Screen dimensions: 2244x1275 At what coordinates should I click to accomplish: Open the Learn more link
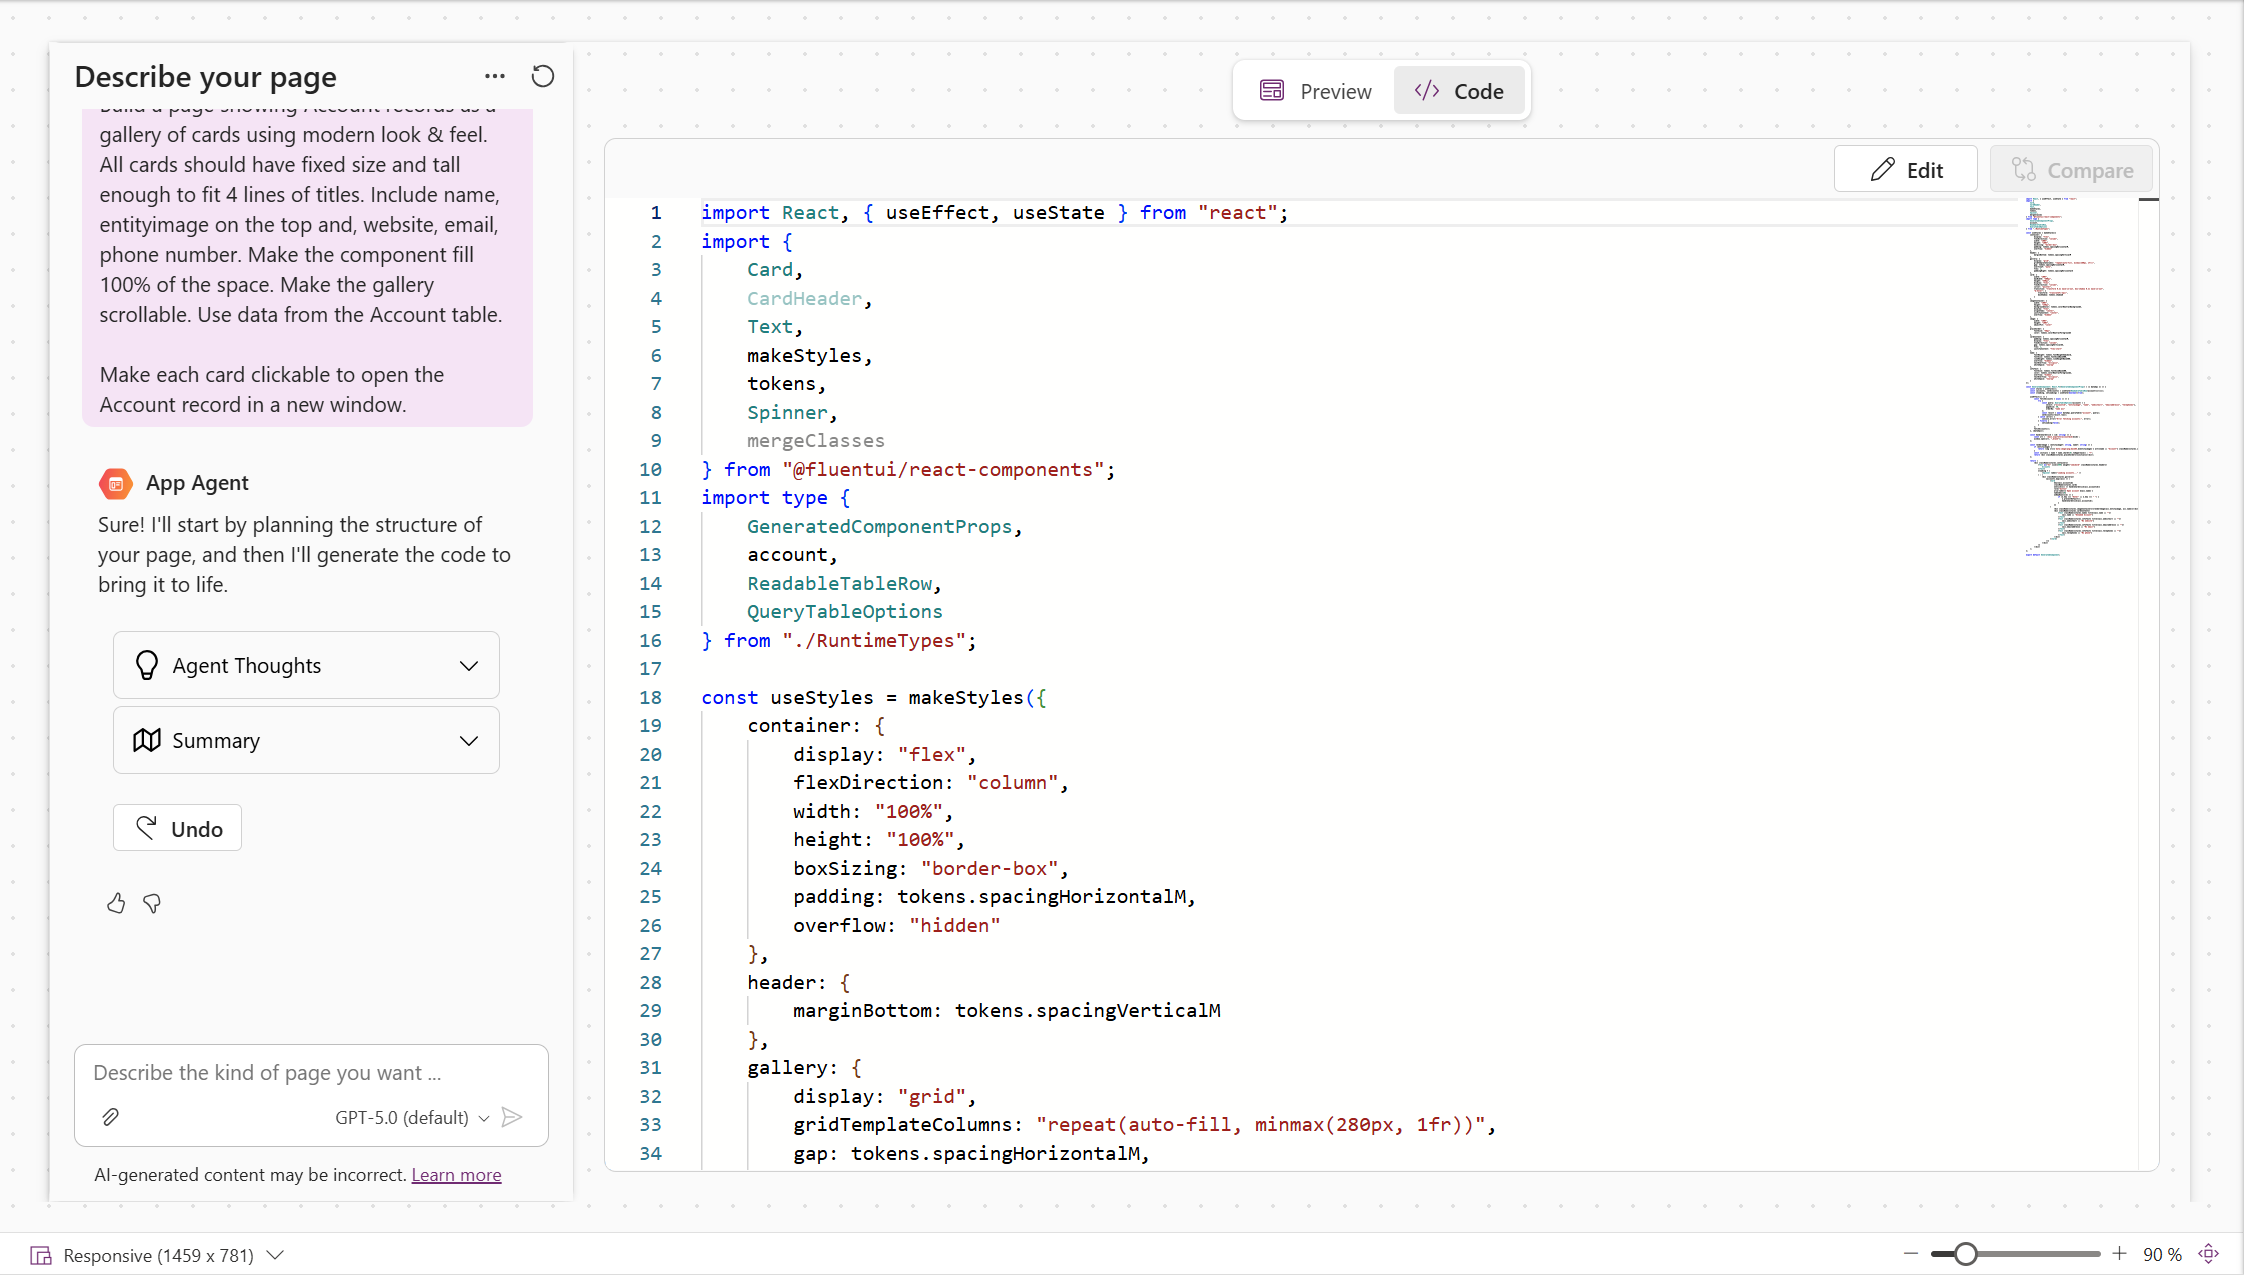point(456,1174)
